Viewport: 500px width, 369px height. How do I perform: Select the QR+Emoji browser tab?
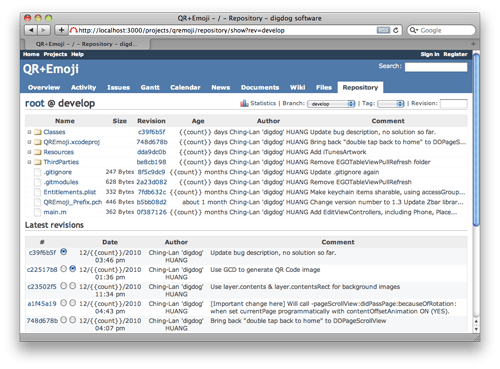pos(87,44)
